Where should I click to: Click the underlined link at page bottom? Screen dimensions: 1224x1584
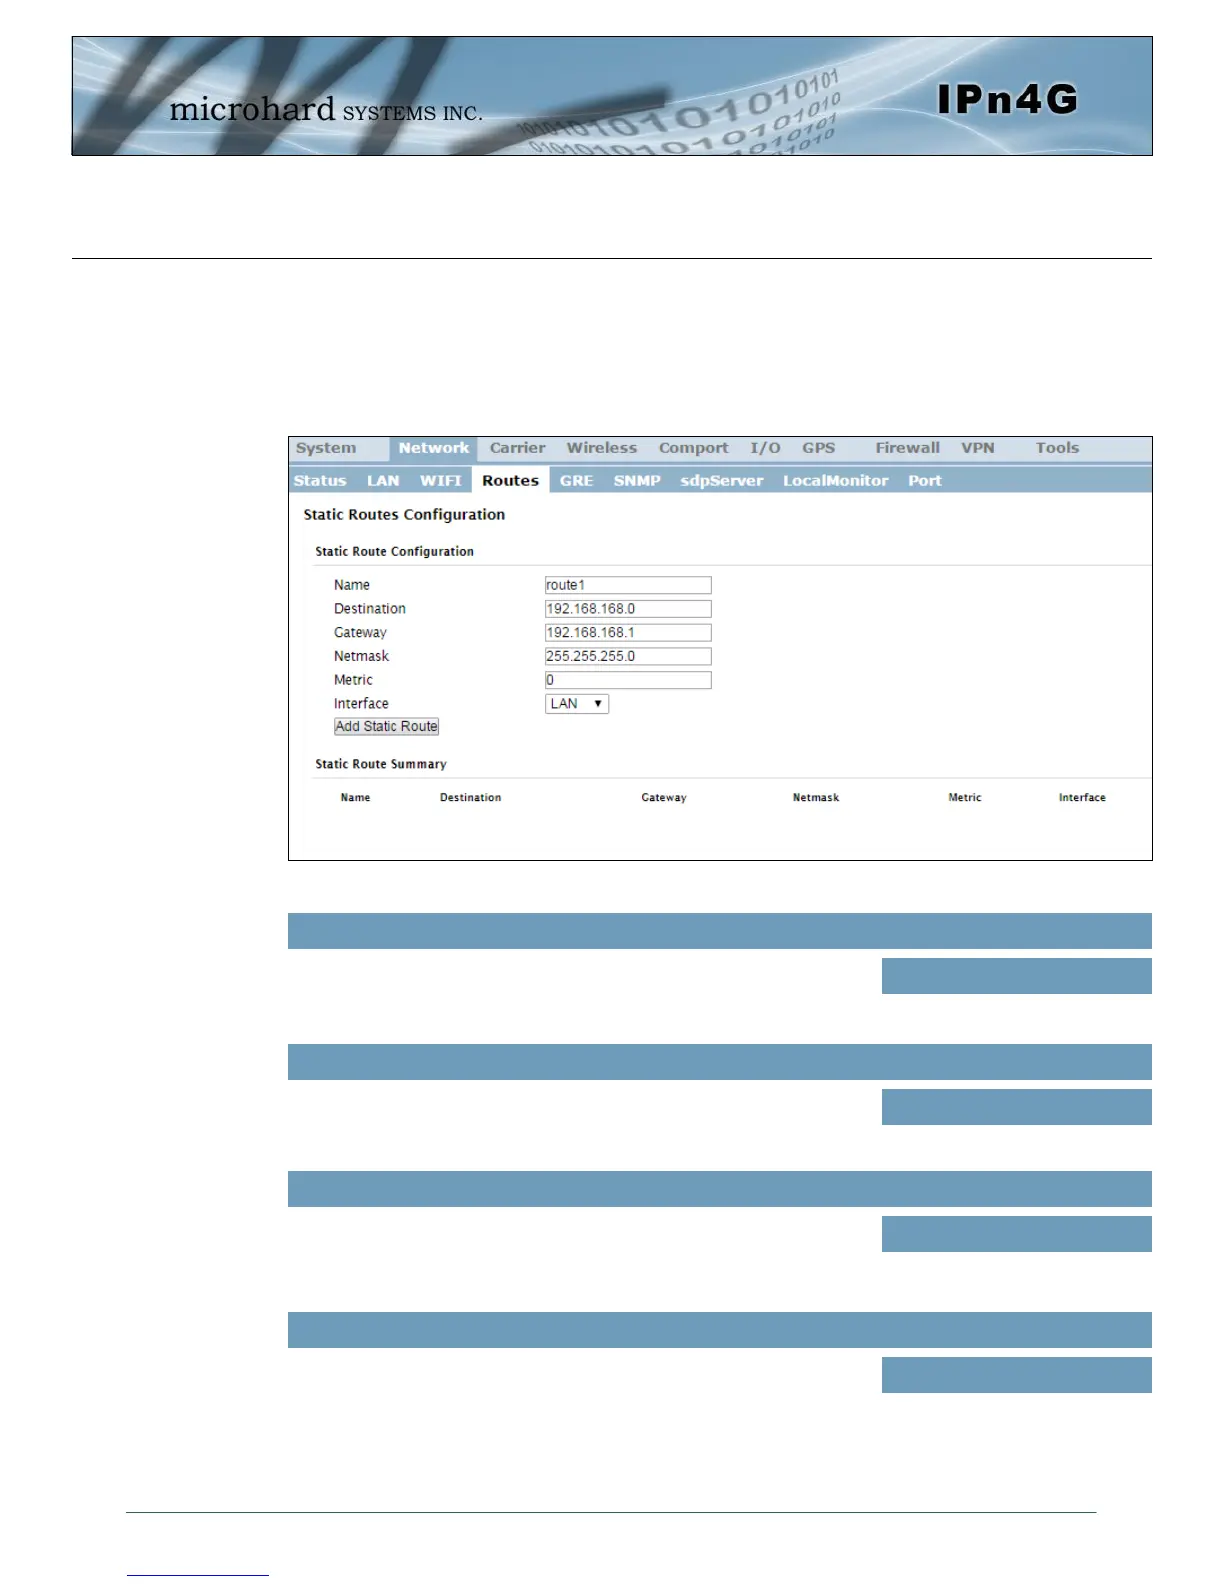(197, 1574)
